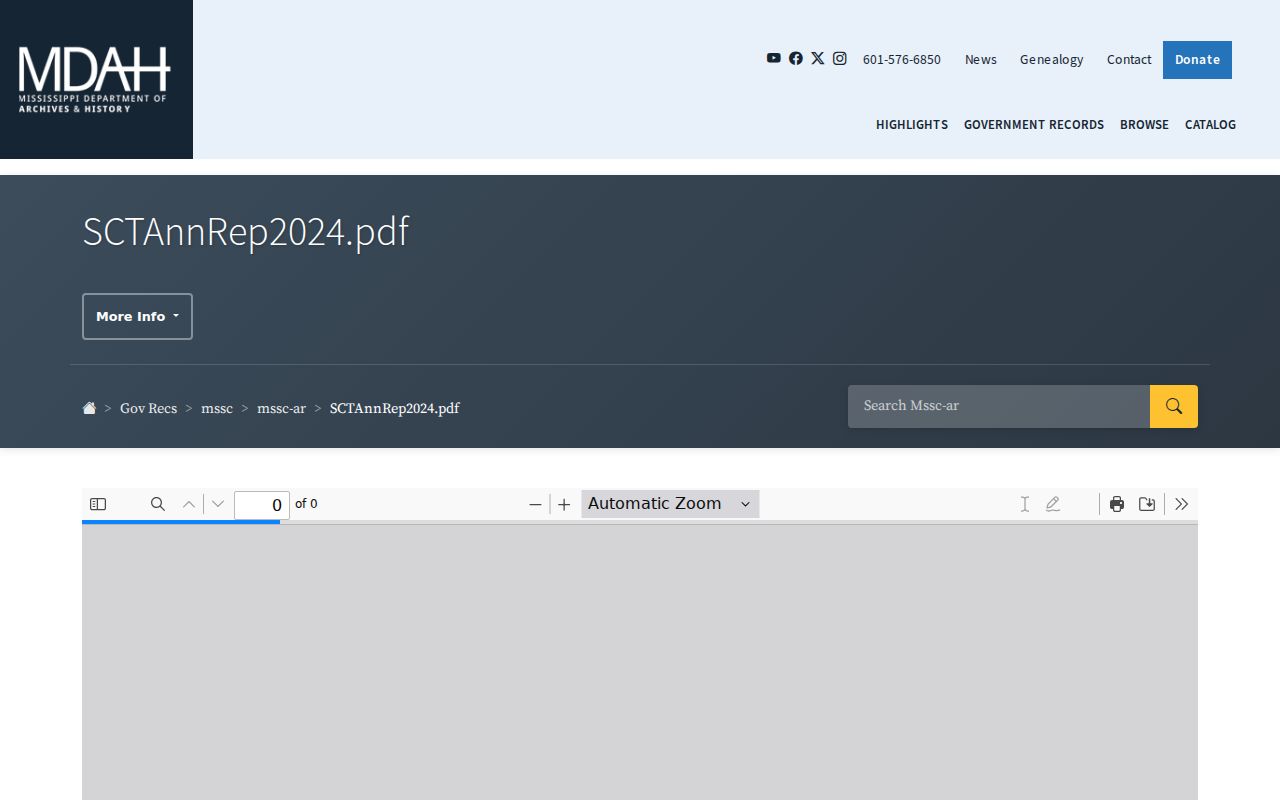
Task: Open the MDAH YouTube channel icon
Action: 773,58
